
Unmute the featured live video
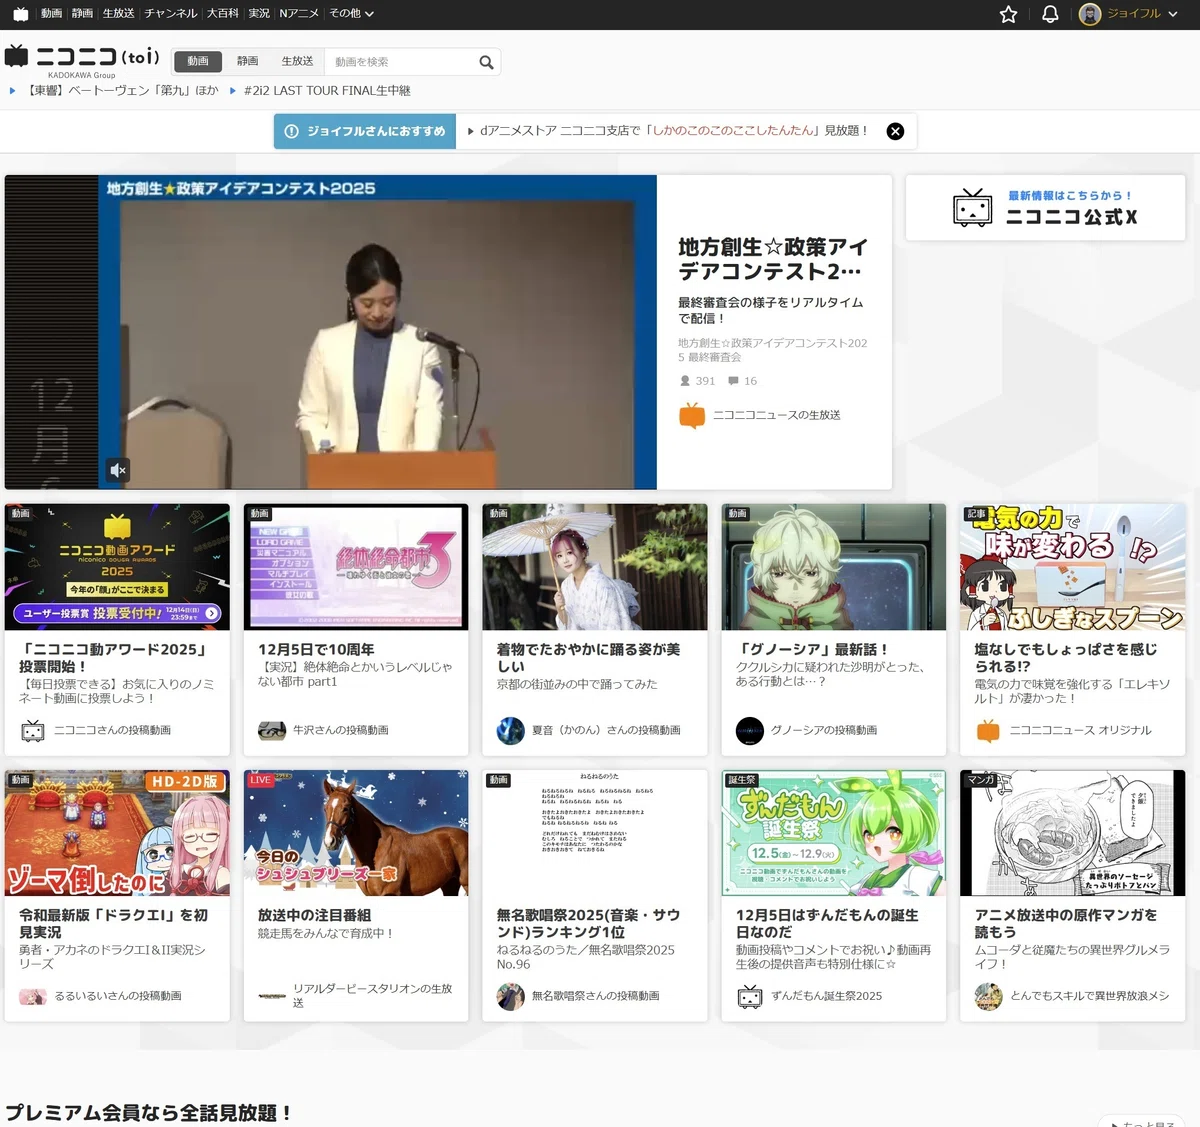tap(118, 470)
